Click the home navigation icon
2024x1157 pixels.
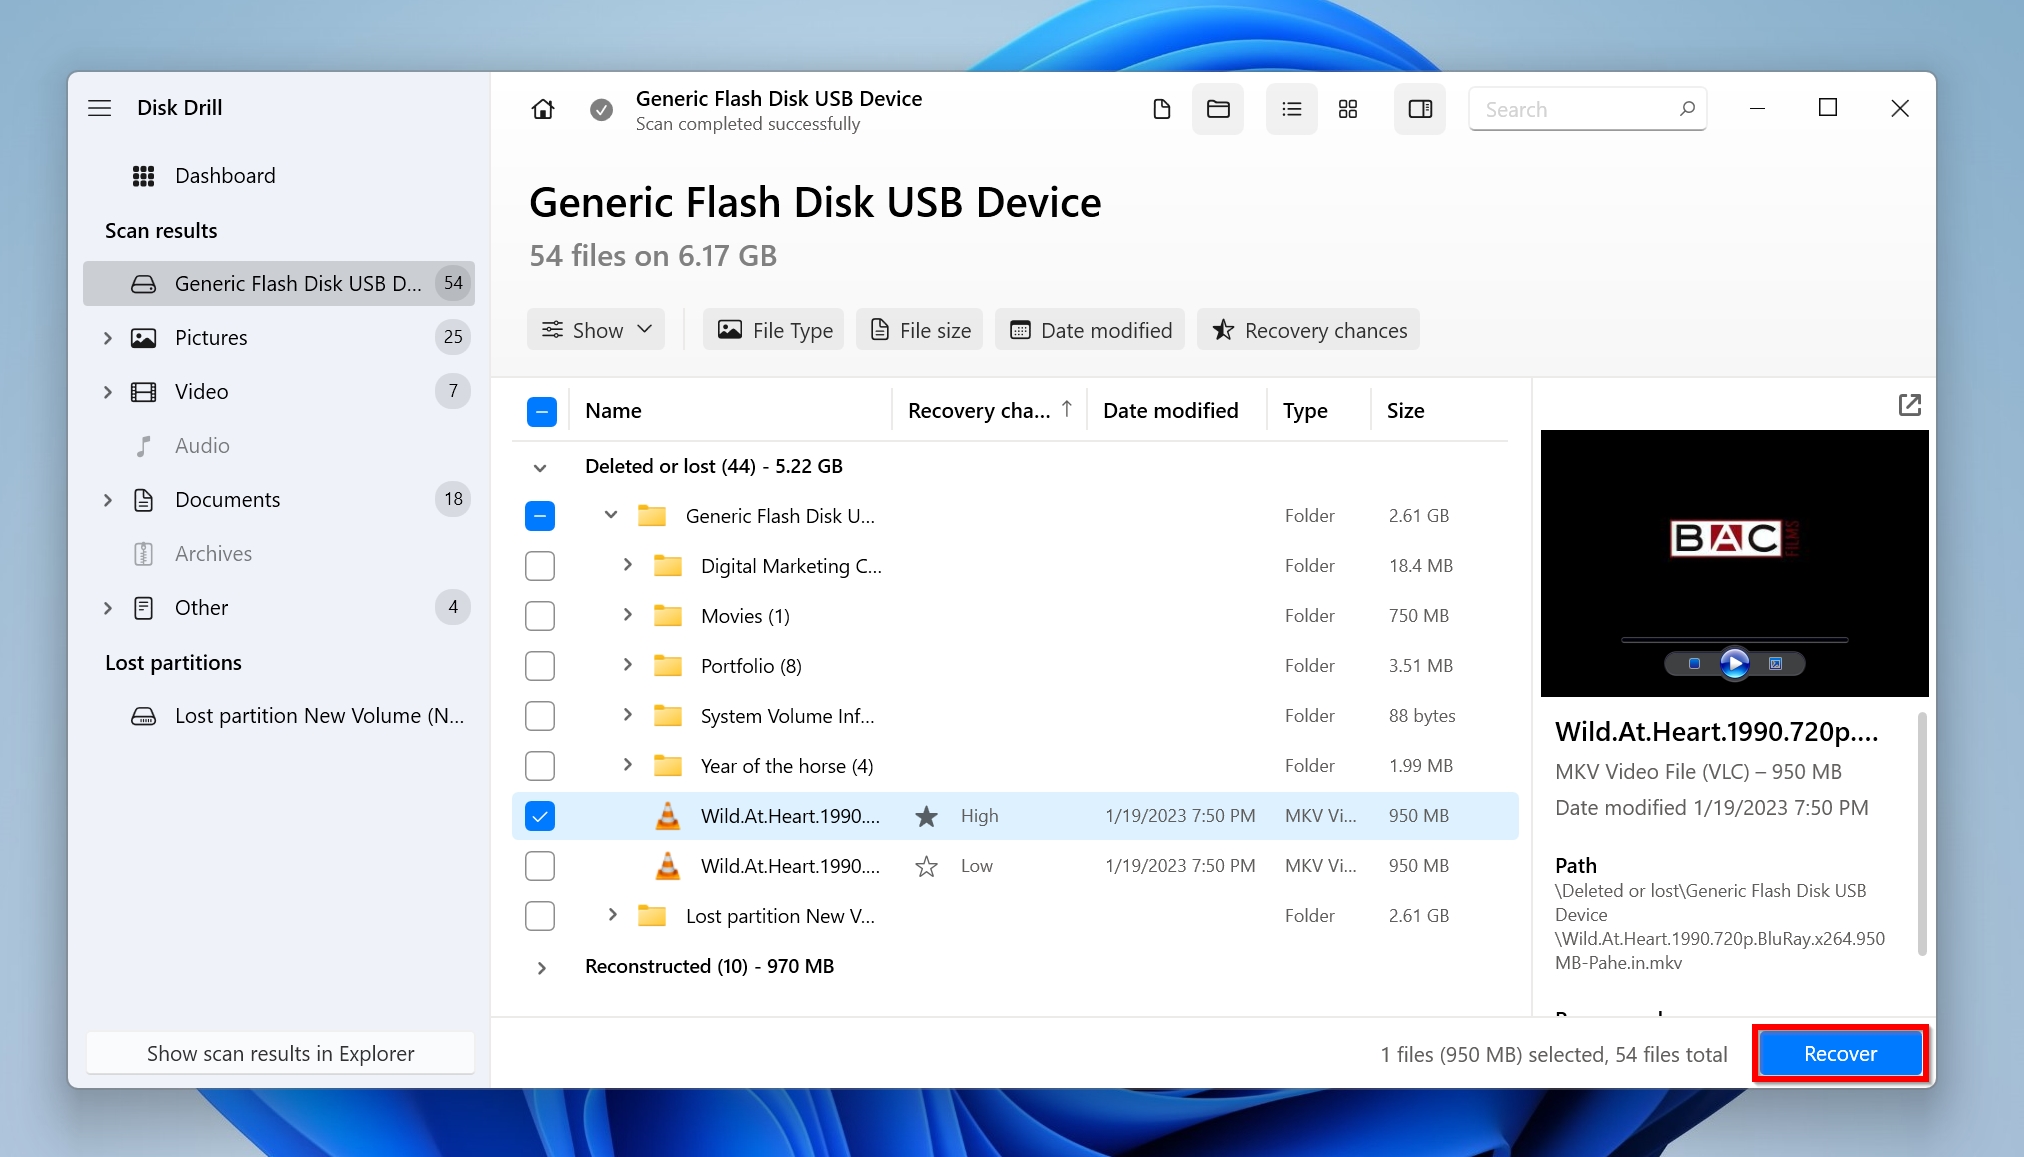click(x=542, y=110)
